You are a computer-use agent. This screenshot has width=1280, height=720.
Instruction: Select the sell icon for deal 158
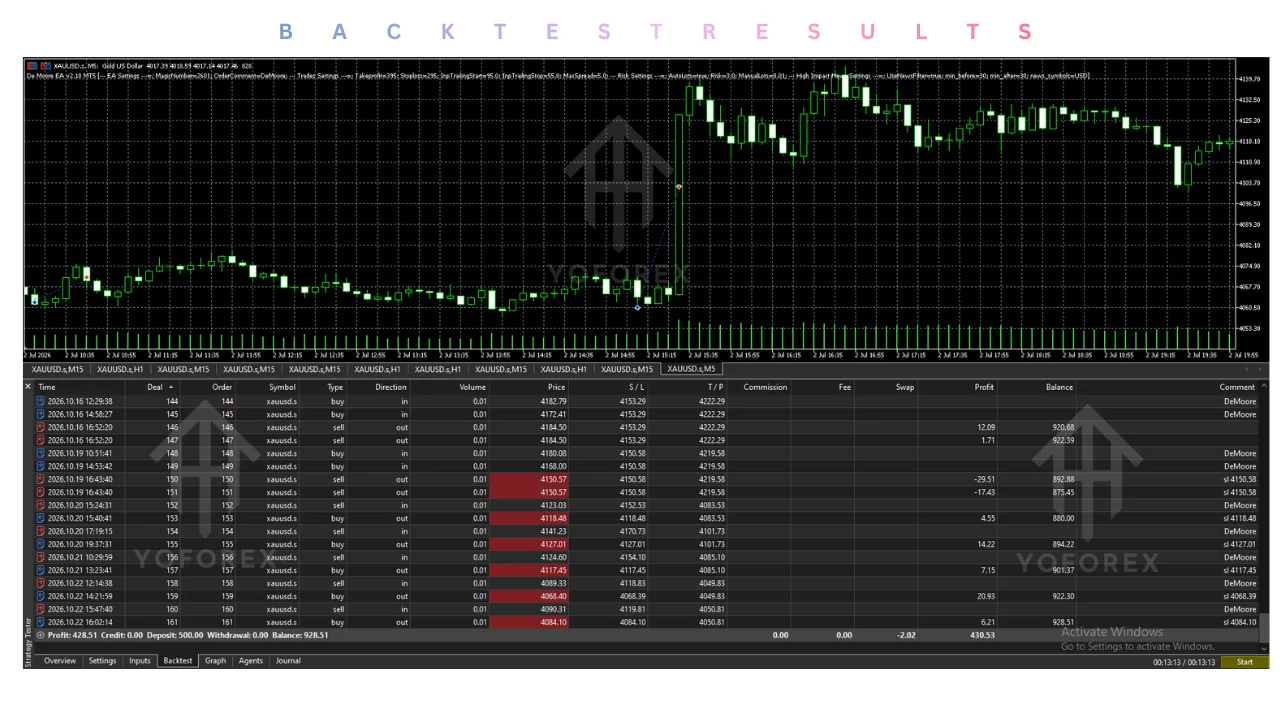[40, 583]
